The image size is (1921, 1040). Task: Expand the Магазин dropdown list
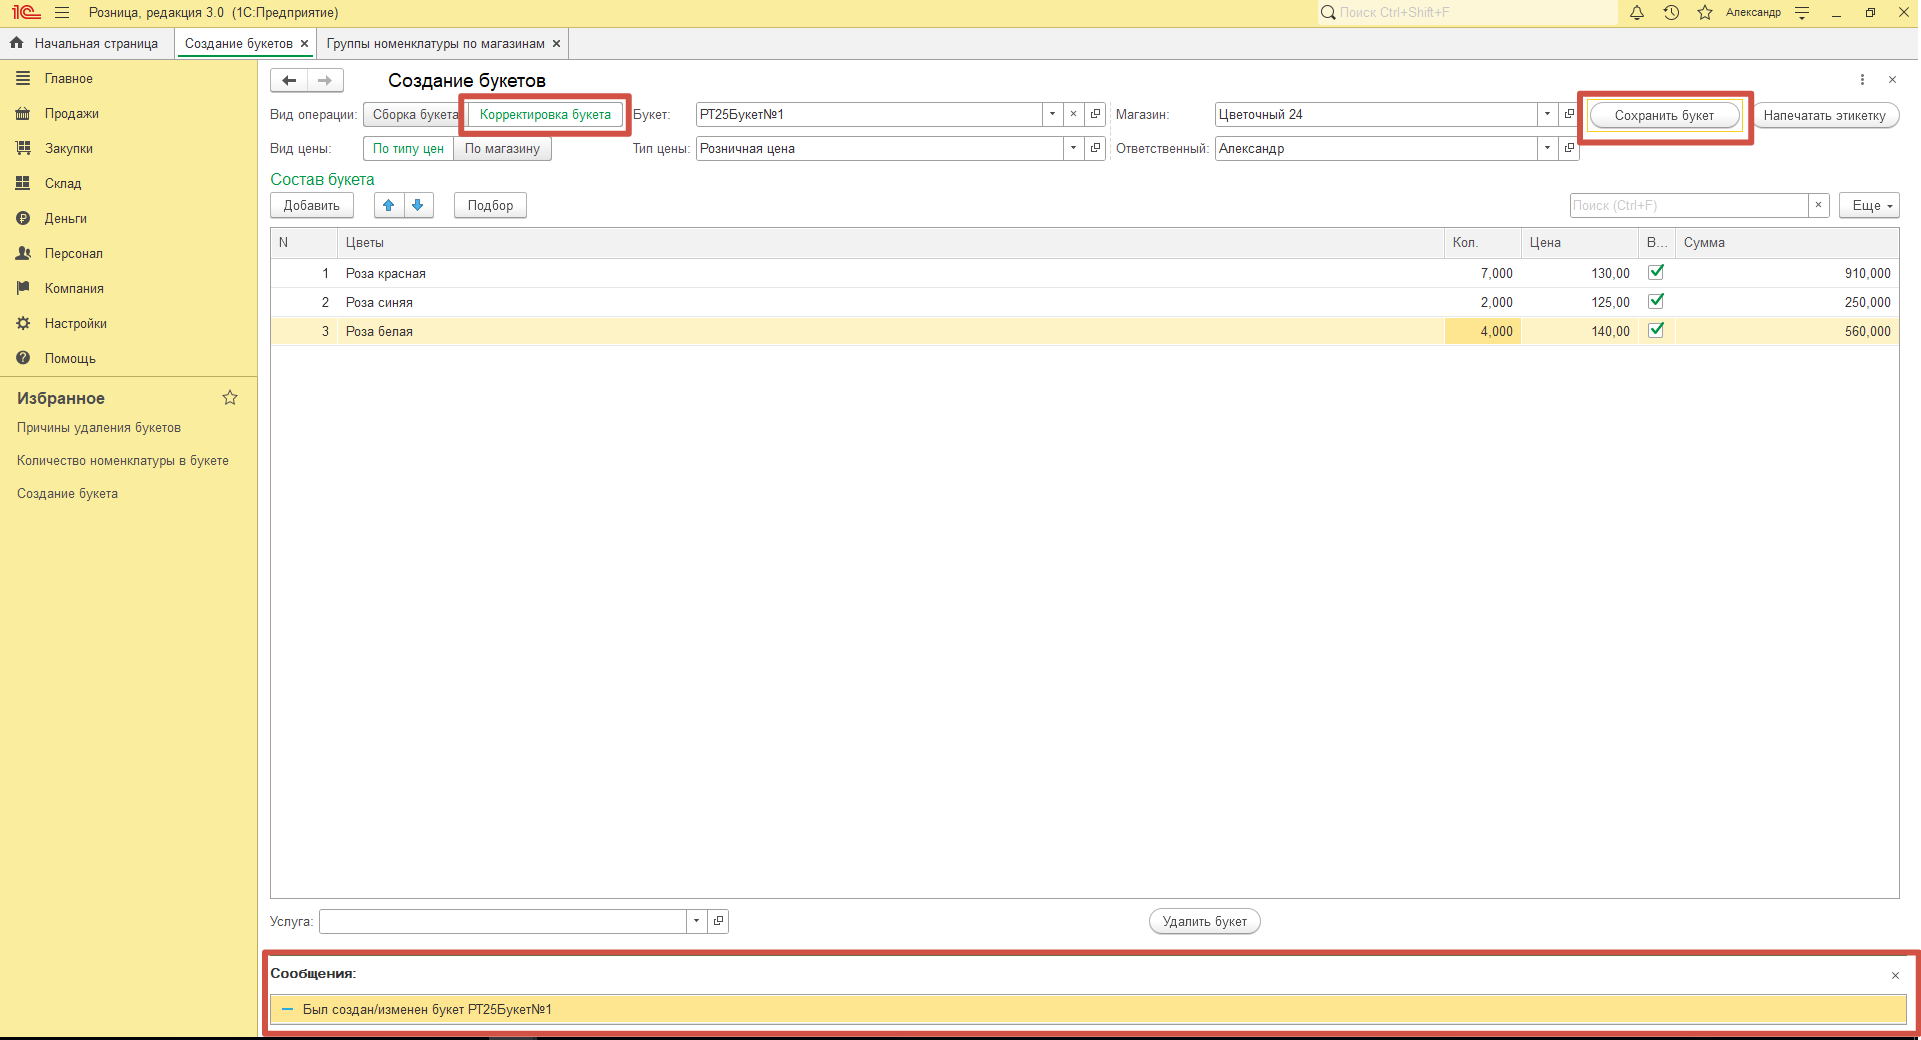click(x=1547, y=114)
